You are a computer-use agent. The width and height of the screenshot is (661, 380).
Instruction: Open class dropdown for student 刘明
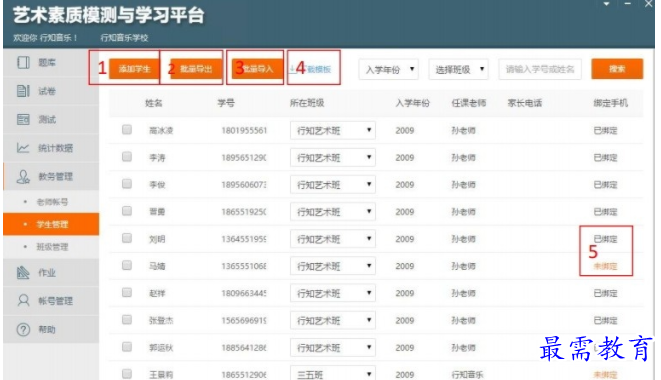click(x=333, y=239)
